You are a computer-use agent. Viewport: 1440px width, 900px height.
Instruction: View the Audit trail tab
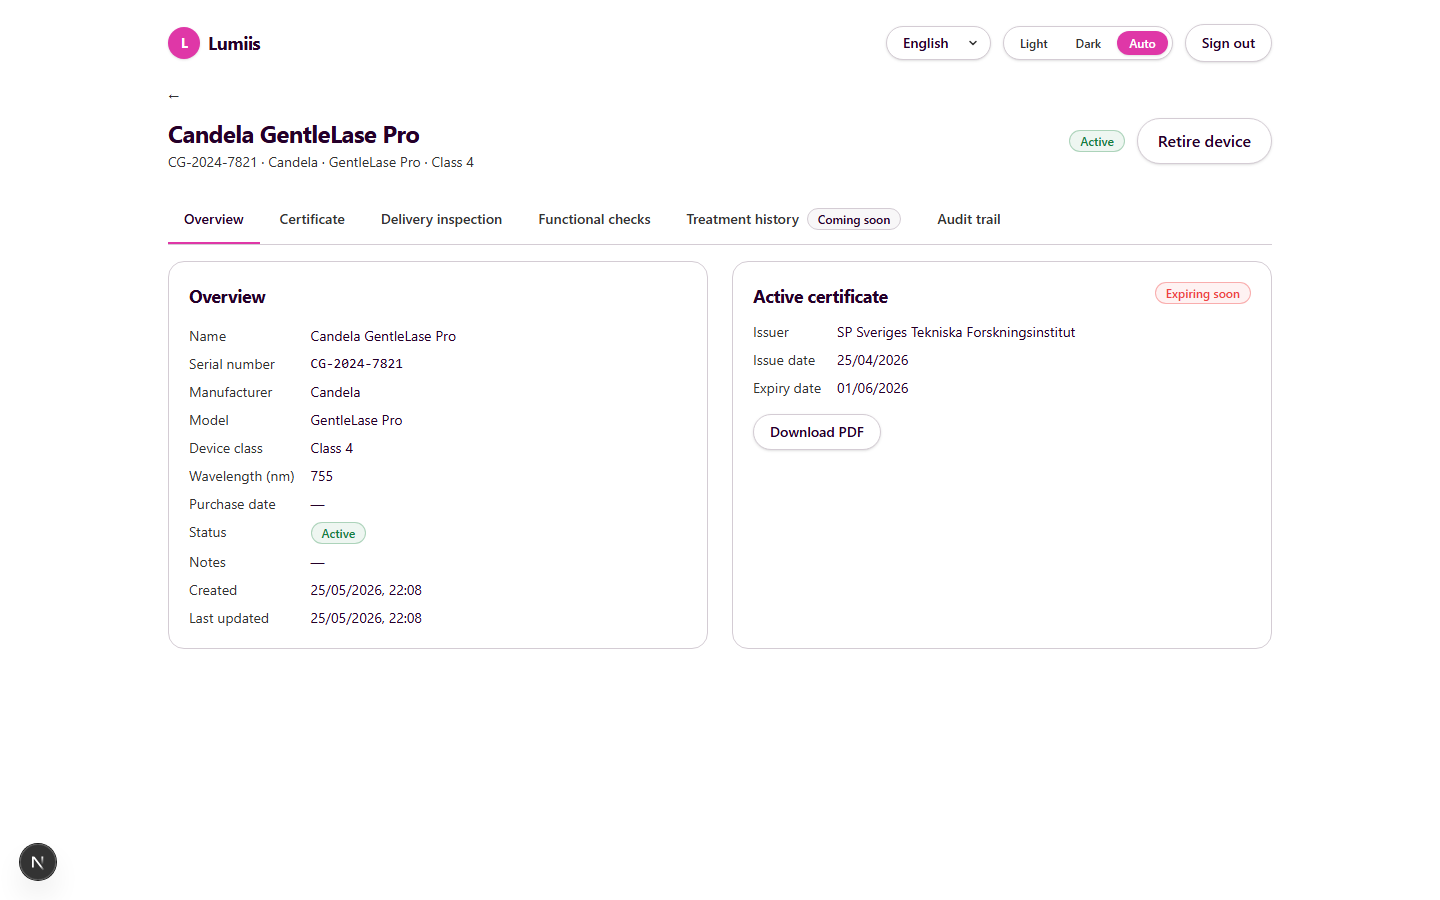click(x=969, y=219)
